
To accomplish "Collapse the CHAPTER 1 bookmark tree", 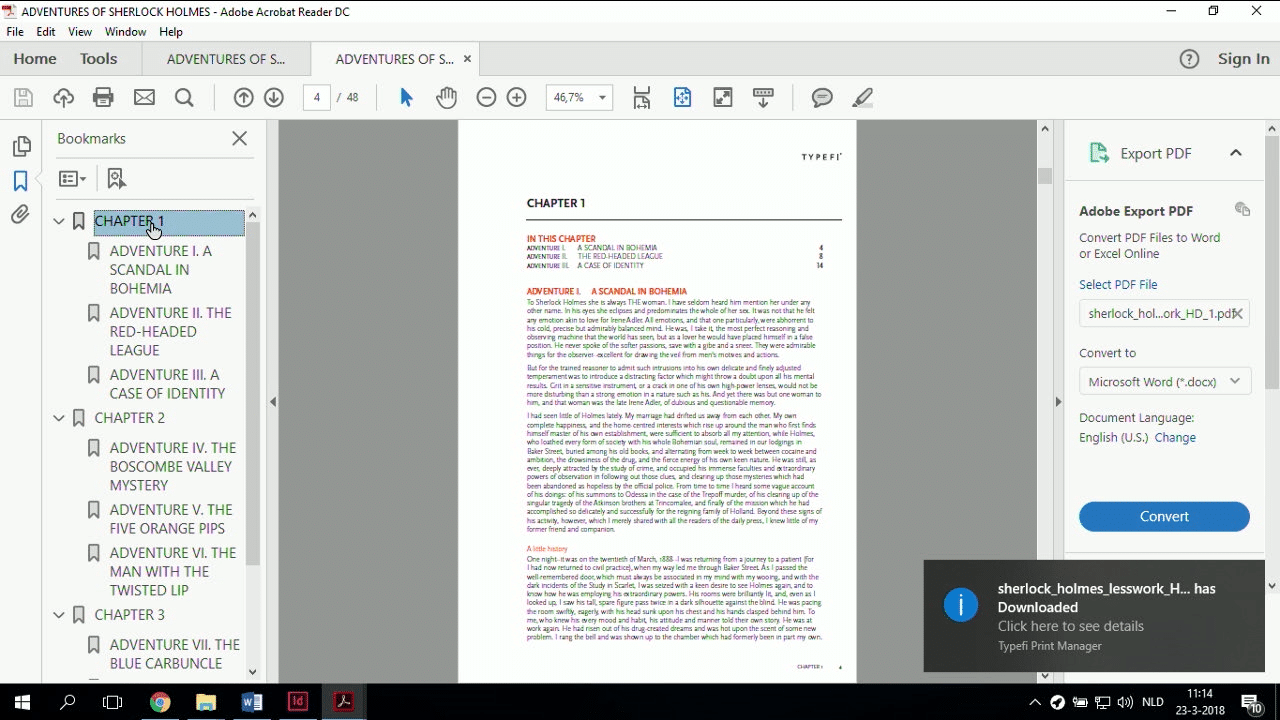I will click(x=58, y=221).
